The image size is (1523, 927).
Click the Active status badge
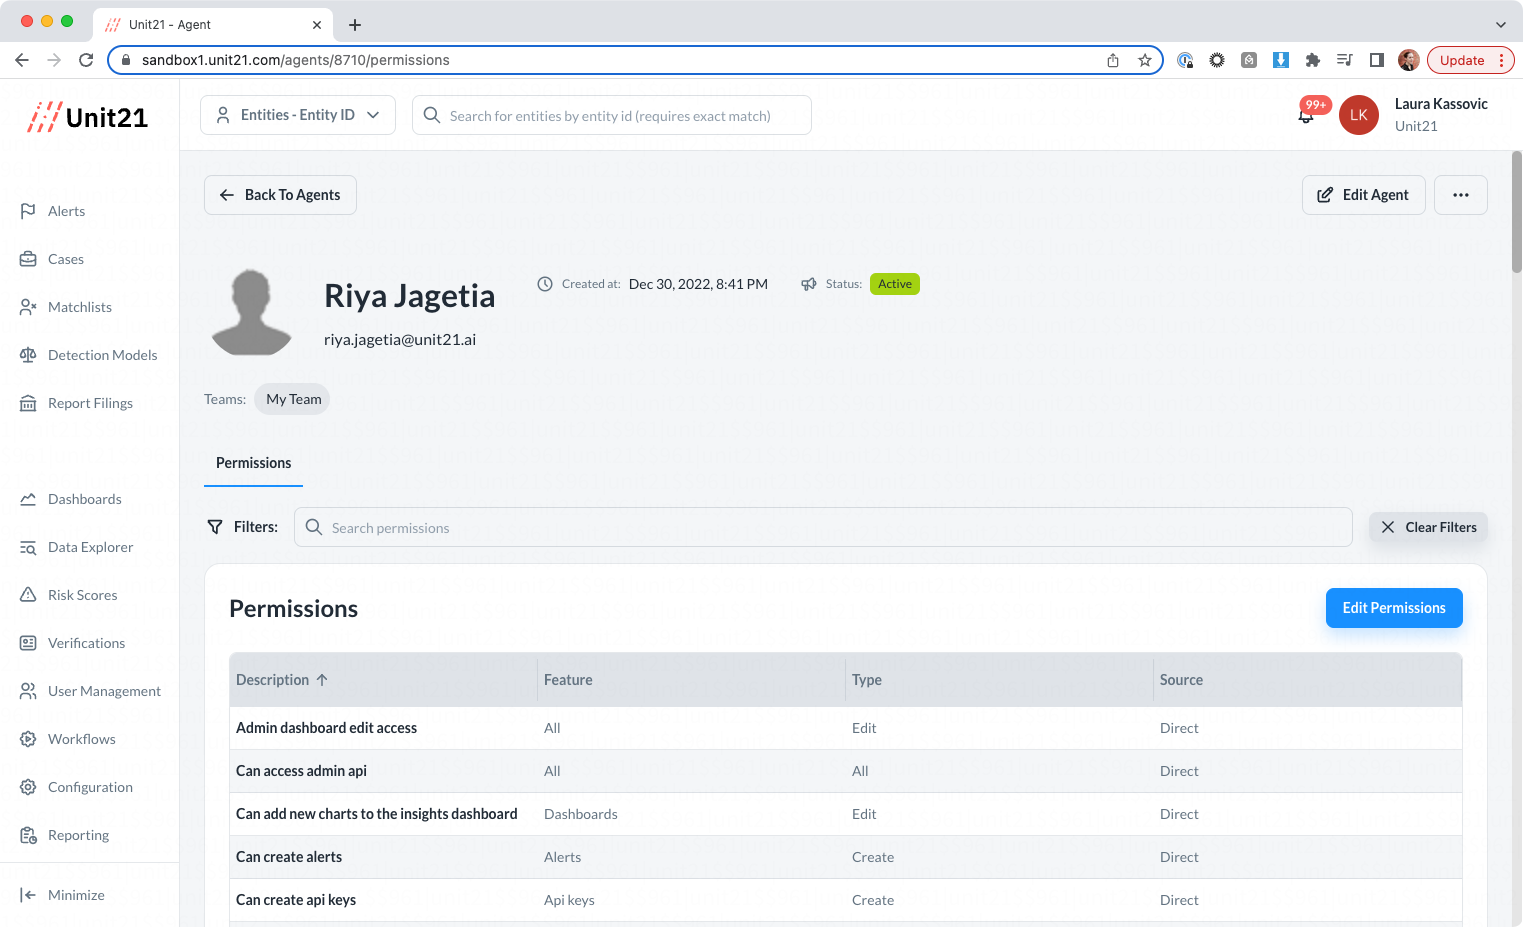click(895, 284)
